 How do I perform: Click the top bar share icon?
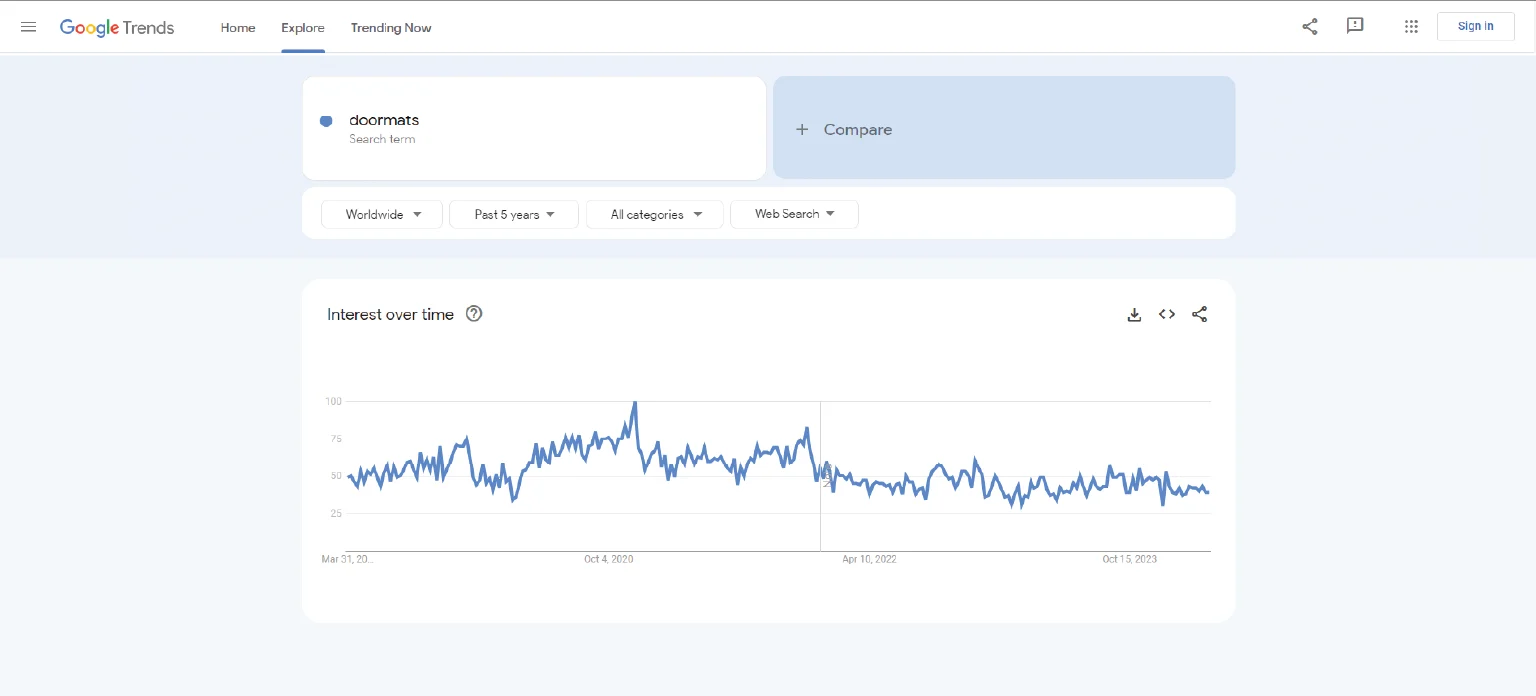coord(1309,27)
